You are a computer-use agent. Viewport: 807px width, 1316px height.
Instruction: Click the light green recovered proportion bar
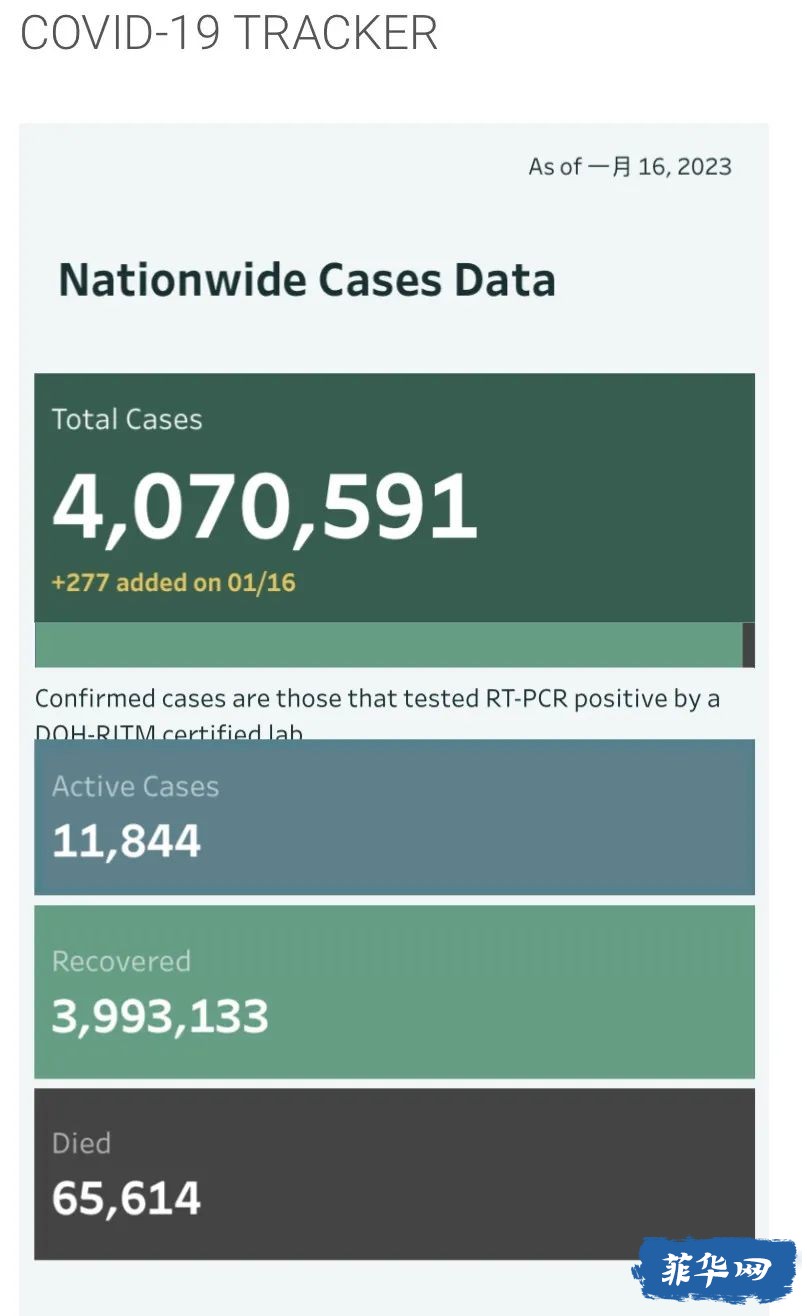(x=388, y=645)
